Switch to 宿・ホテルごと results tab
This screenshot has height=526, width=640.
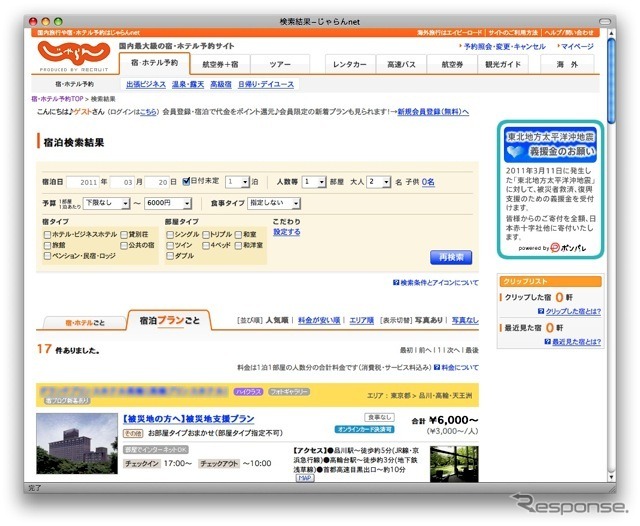tap(85, 322)
